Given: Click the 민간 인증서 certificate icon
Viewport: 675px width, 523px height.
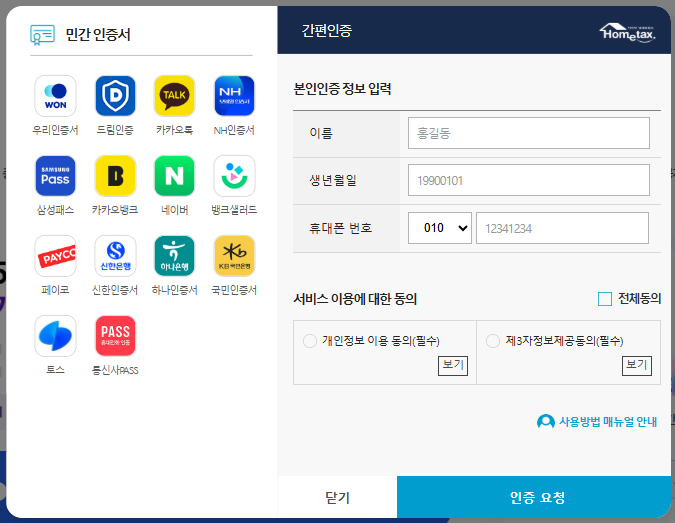Looking at the screenshot, I should 42,35.
